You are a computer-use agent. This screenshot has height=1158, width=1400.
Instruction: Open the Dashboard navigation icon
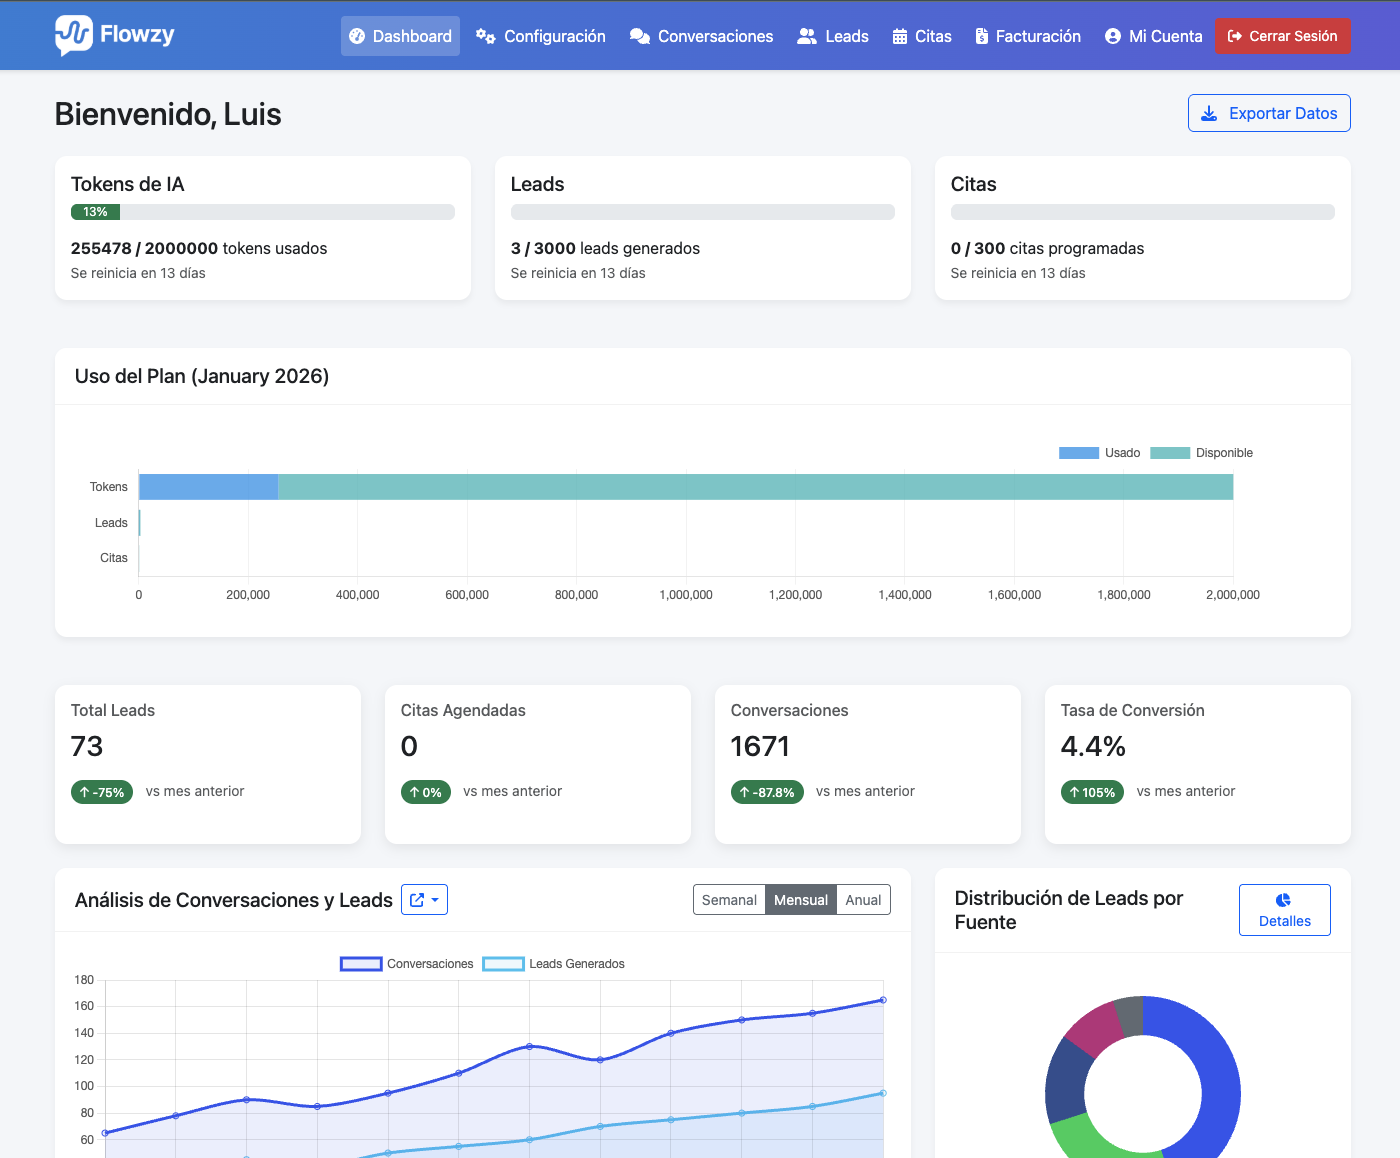pyautogui.click(x=357, y=36)
